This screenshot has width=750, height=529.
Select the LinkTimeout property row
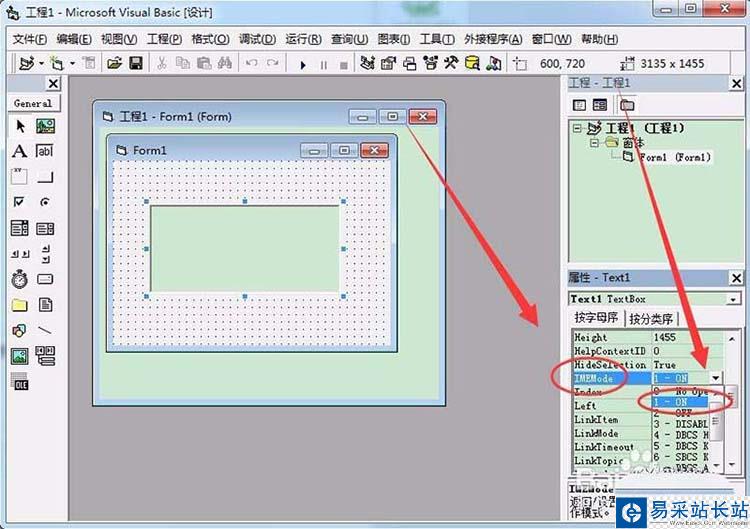(612, 447)
